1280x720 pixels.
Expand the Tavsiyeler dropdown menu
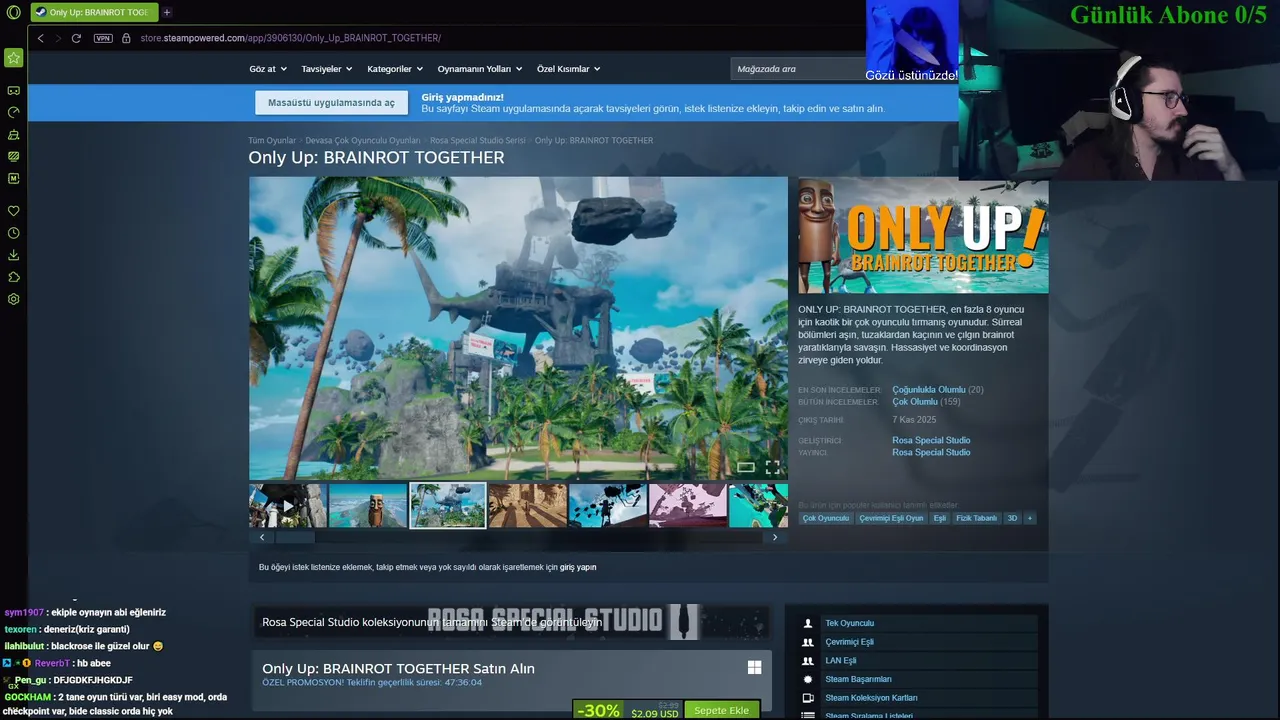(327, 69)
